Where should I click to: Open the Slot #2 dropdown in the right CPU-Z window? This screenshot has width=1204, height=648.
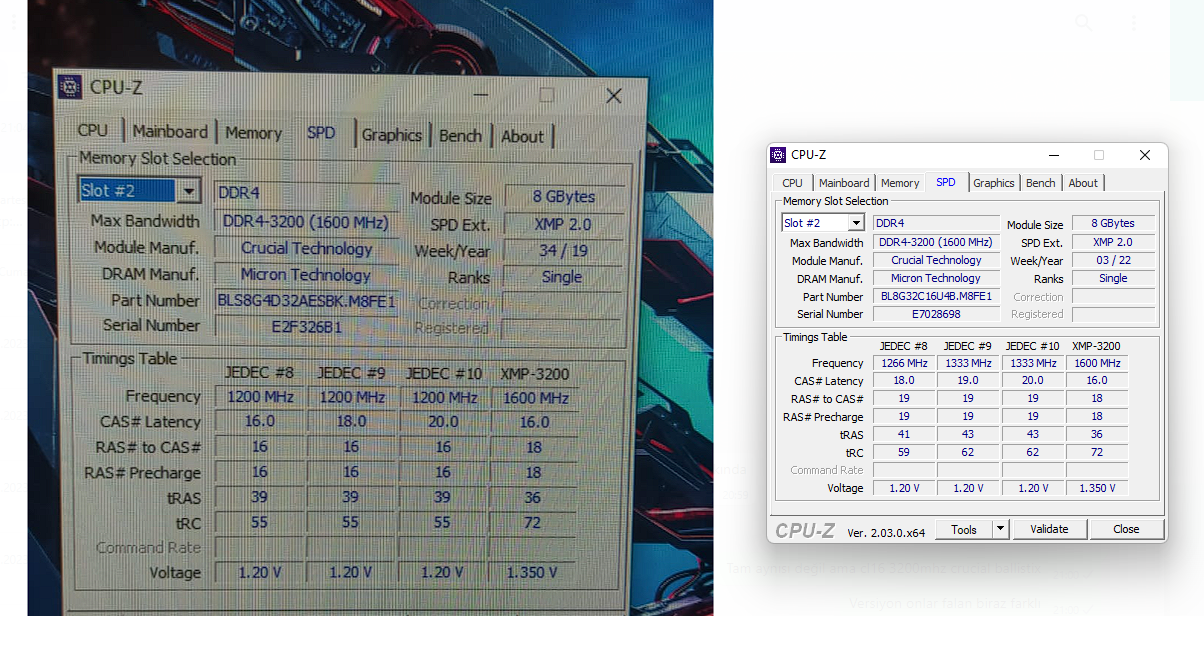click(x=856, y=223)
